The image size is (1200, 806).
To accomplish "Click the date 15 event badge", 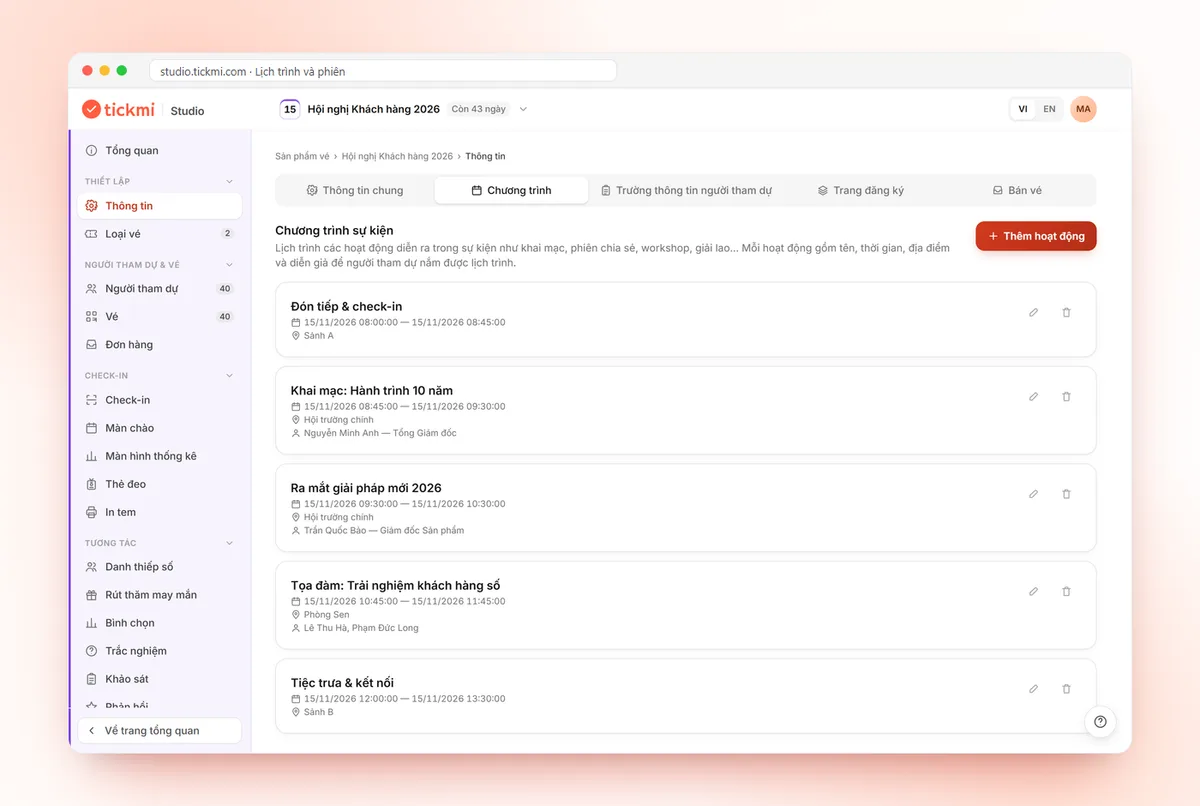I will pos(290,109).
